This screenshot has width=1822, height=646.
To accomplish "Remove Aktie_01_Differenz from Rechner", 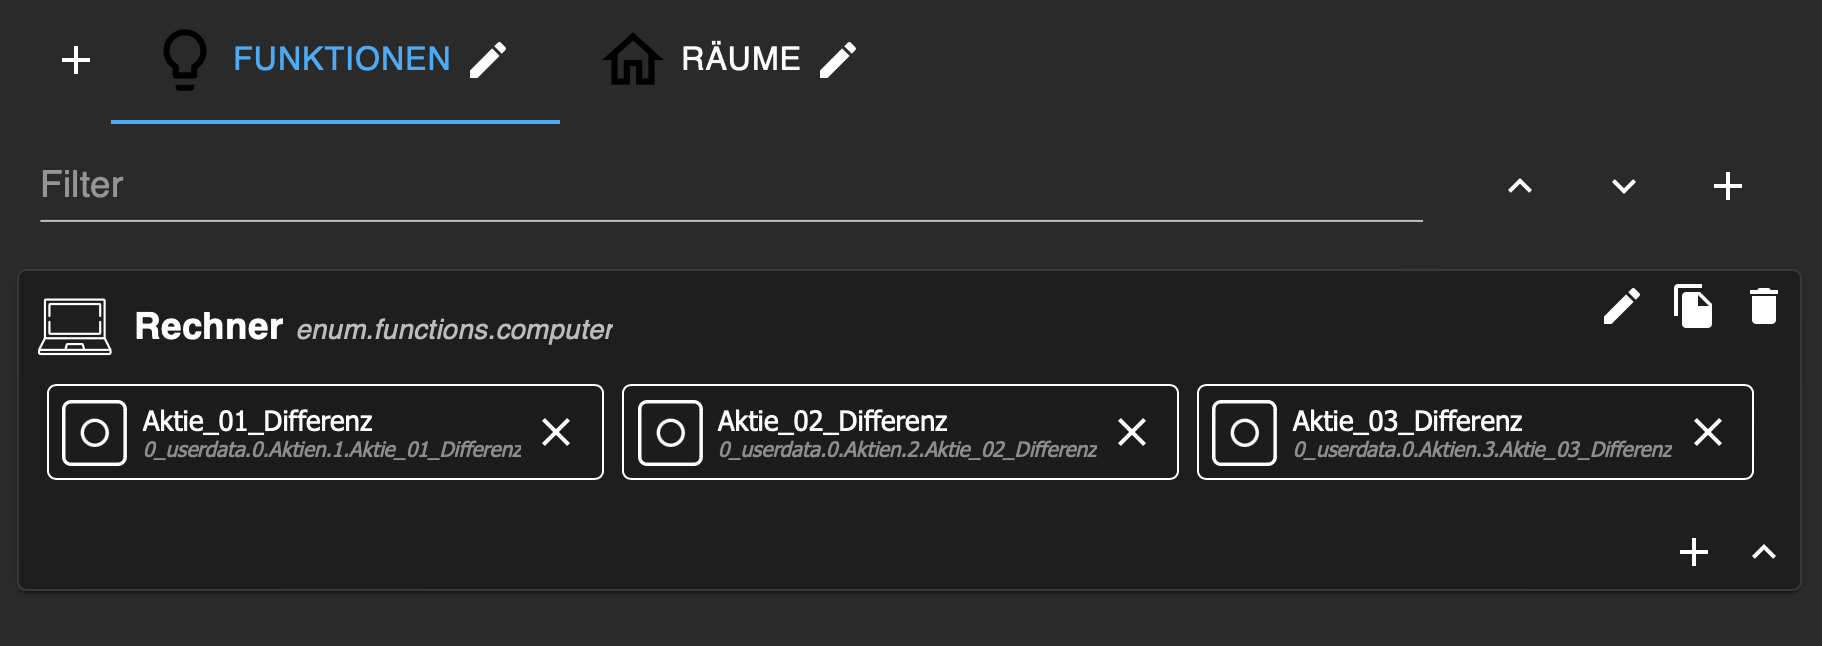I will 556,432.
